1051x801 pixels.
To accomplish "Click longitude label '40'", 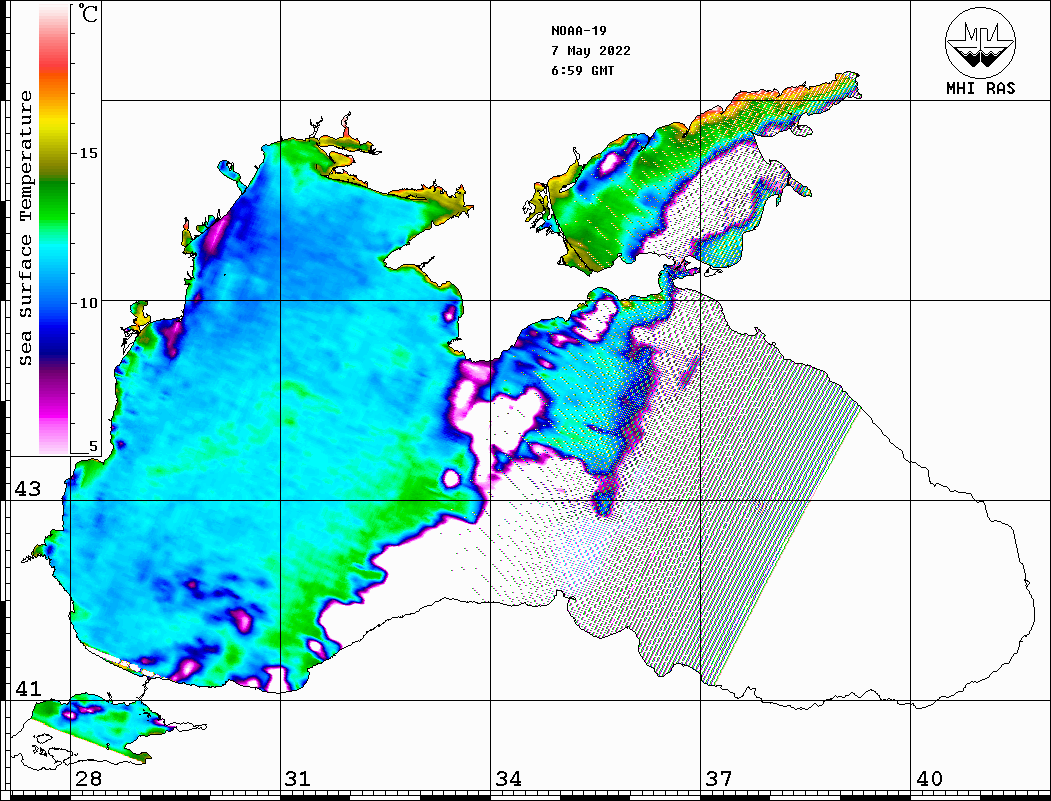I will 929,778.
